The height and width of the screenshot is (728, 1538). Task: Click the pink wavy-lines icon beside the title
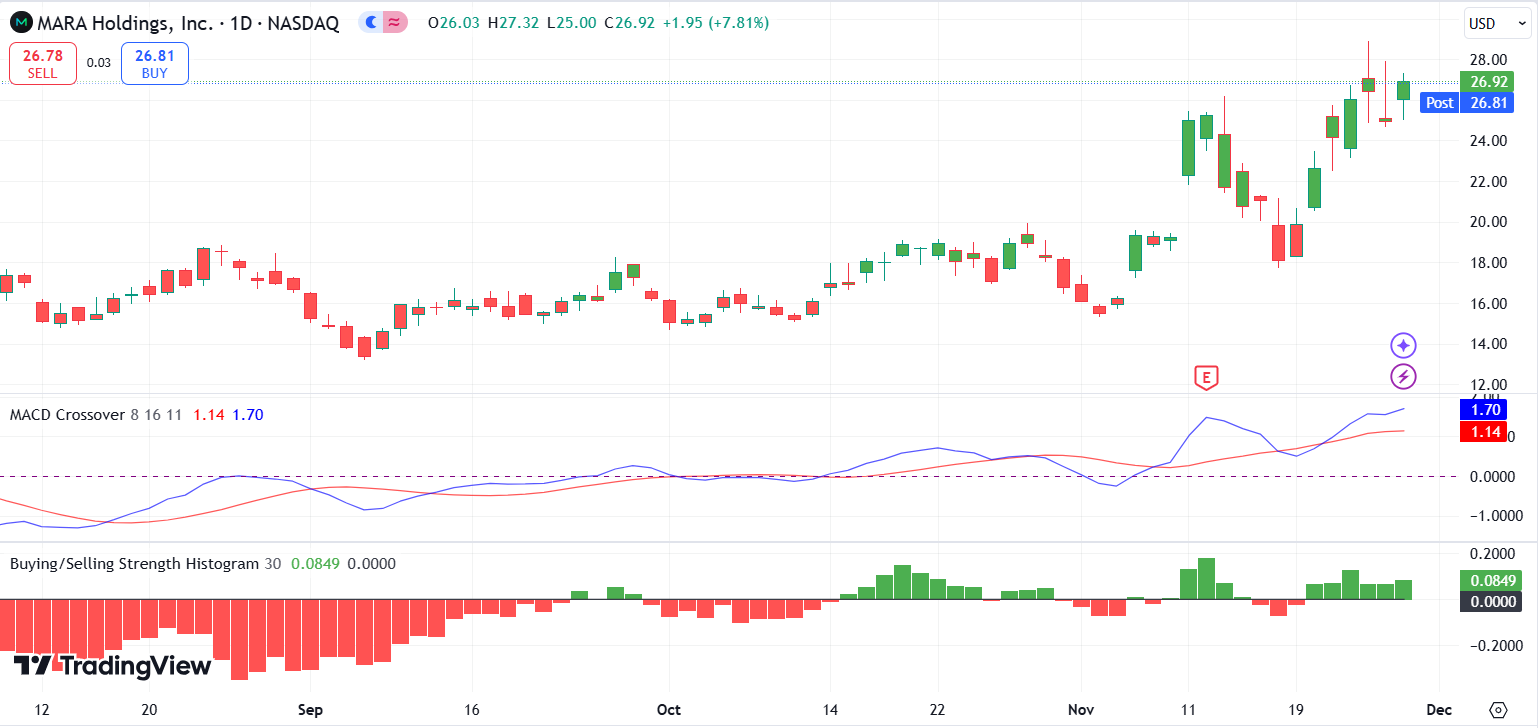click(395, 22)
